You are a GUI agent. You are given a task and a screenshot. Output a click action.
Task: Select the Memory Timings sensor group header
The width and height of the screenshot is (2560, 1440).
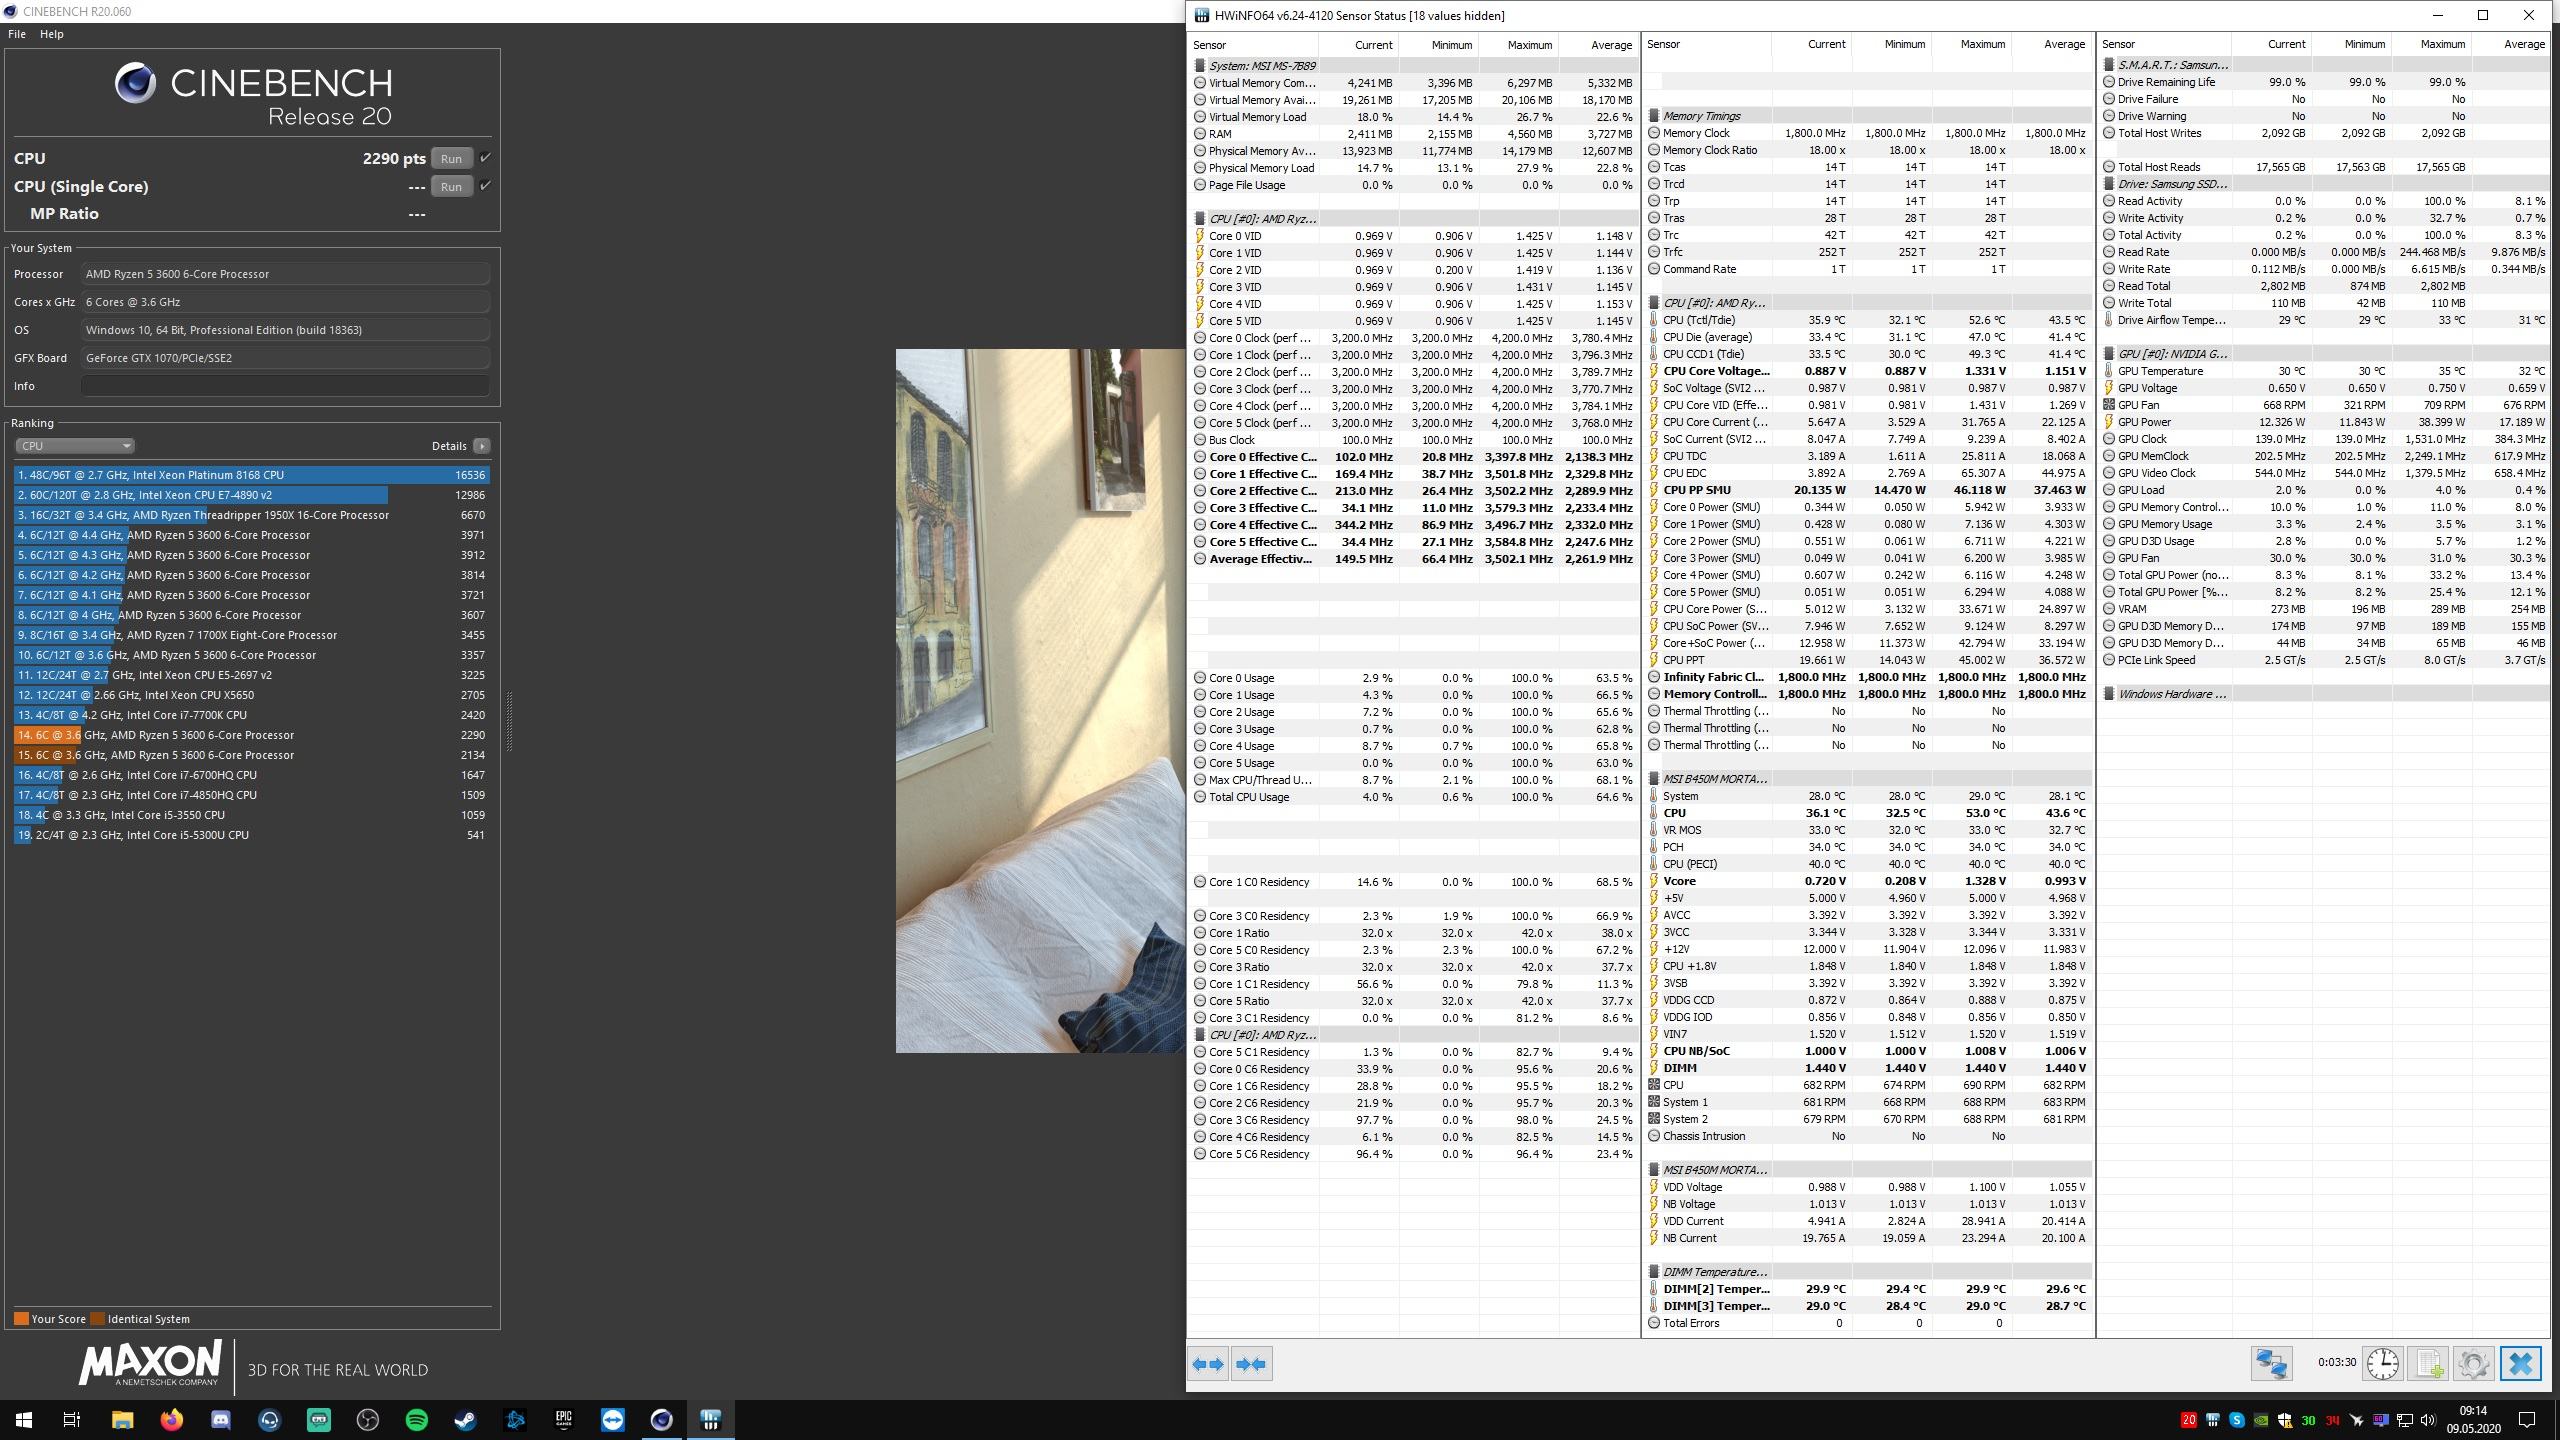(1868, 116)
